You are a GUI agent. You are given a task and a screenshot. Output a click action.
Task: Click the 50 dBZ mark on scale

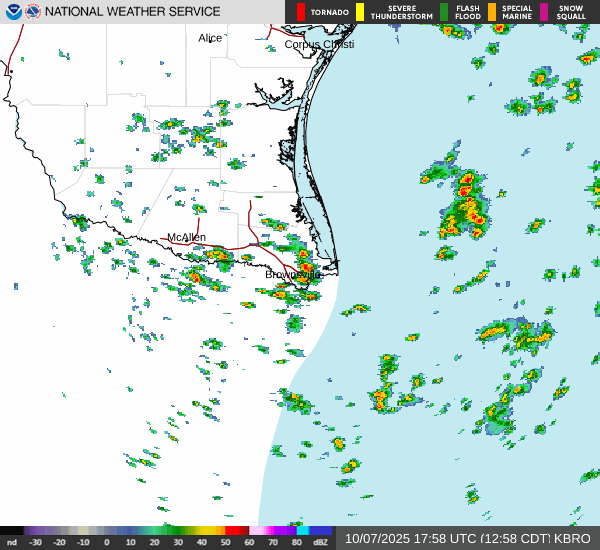coord(225,542)
